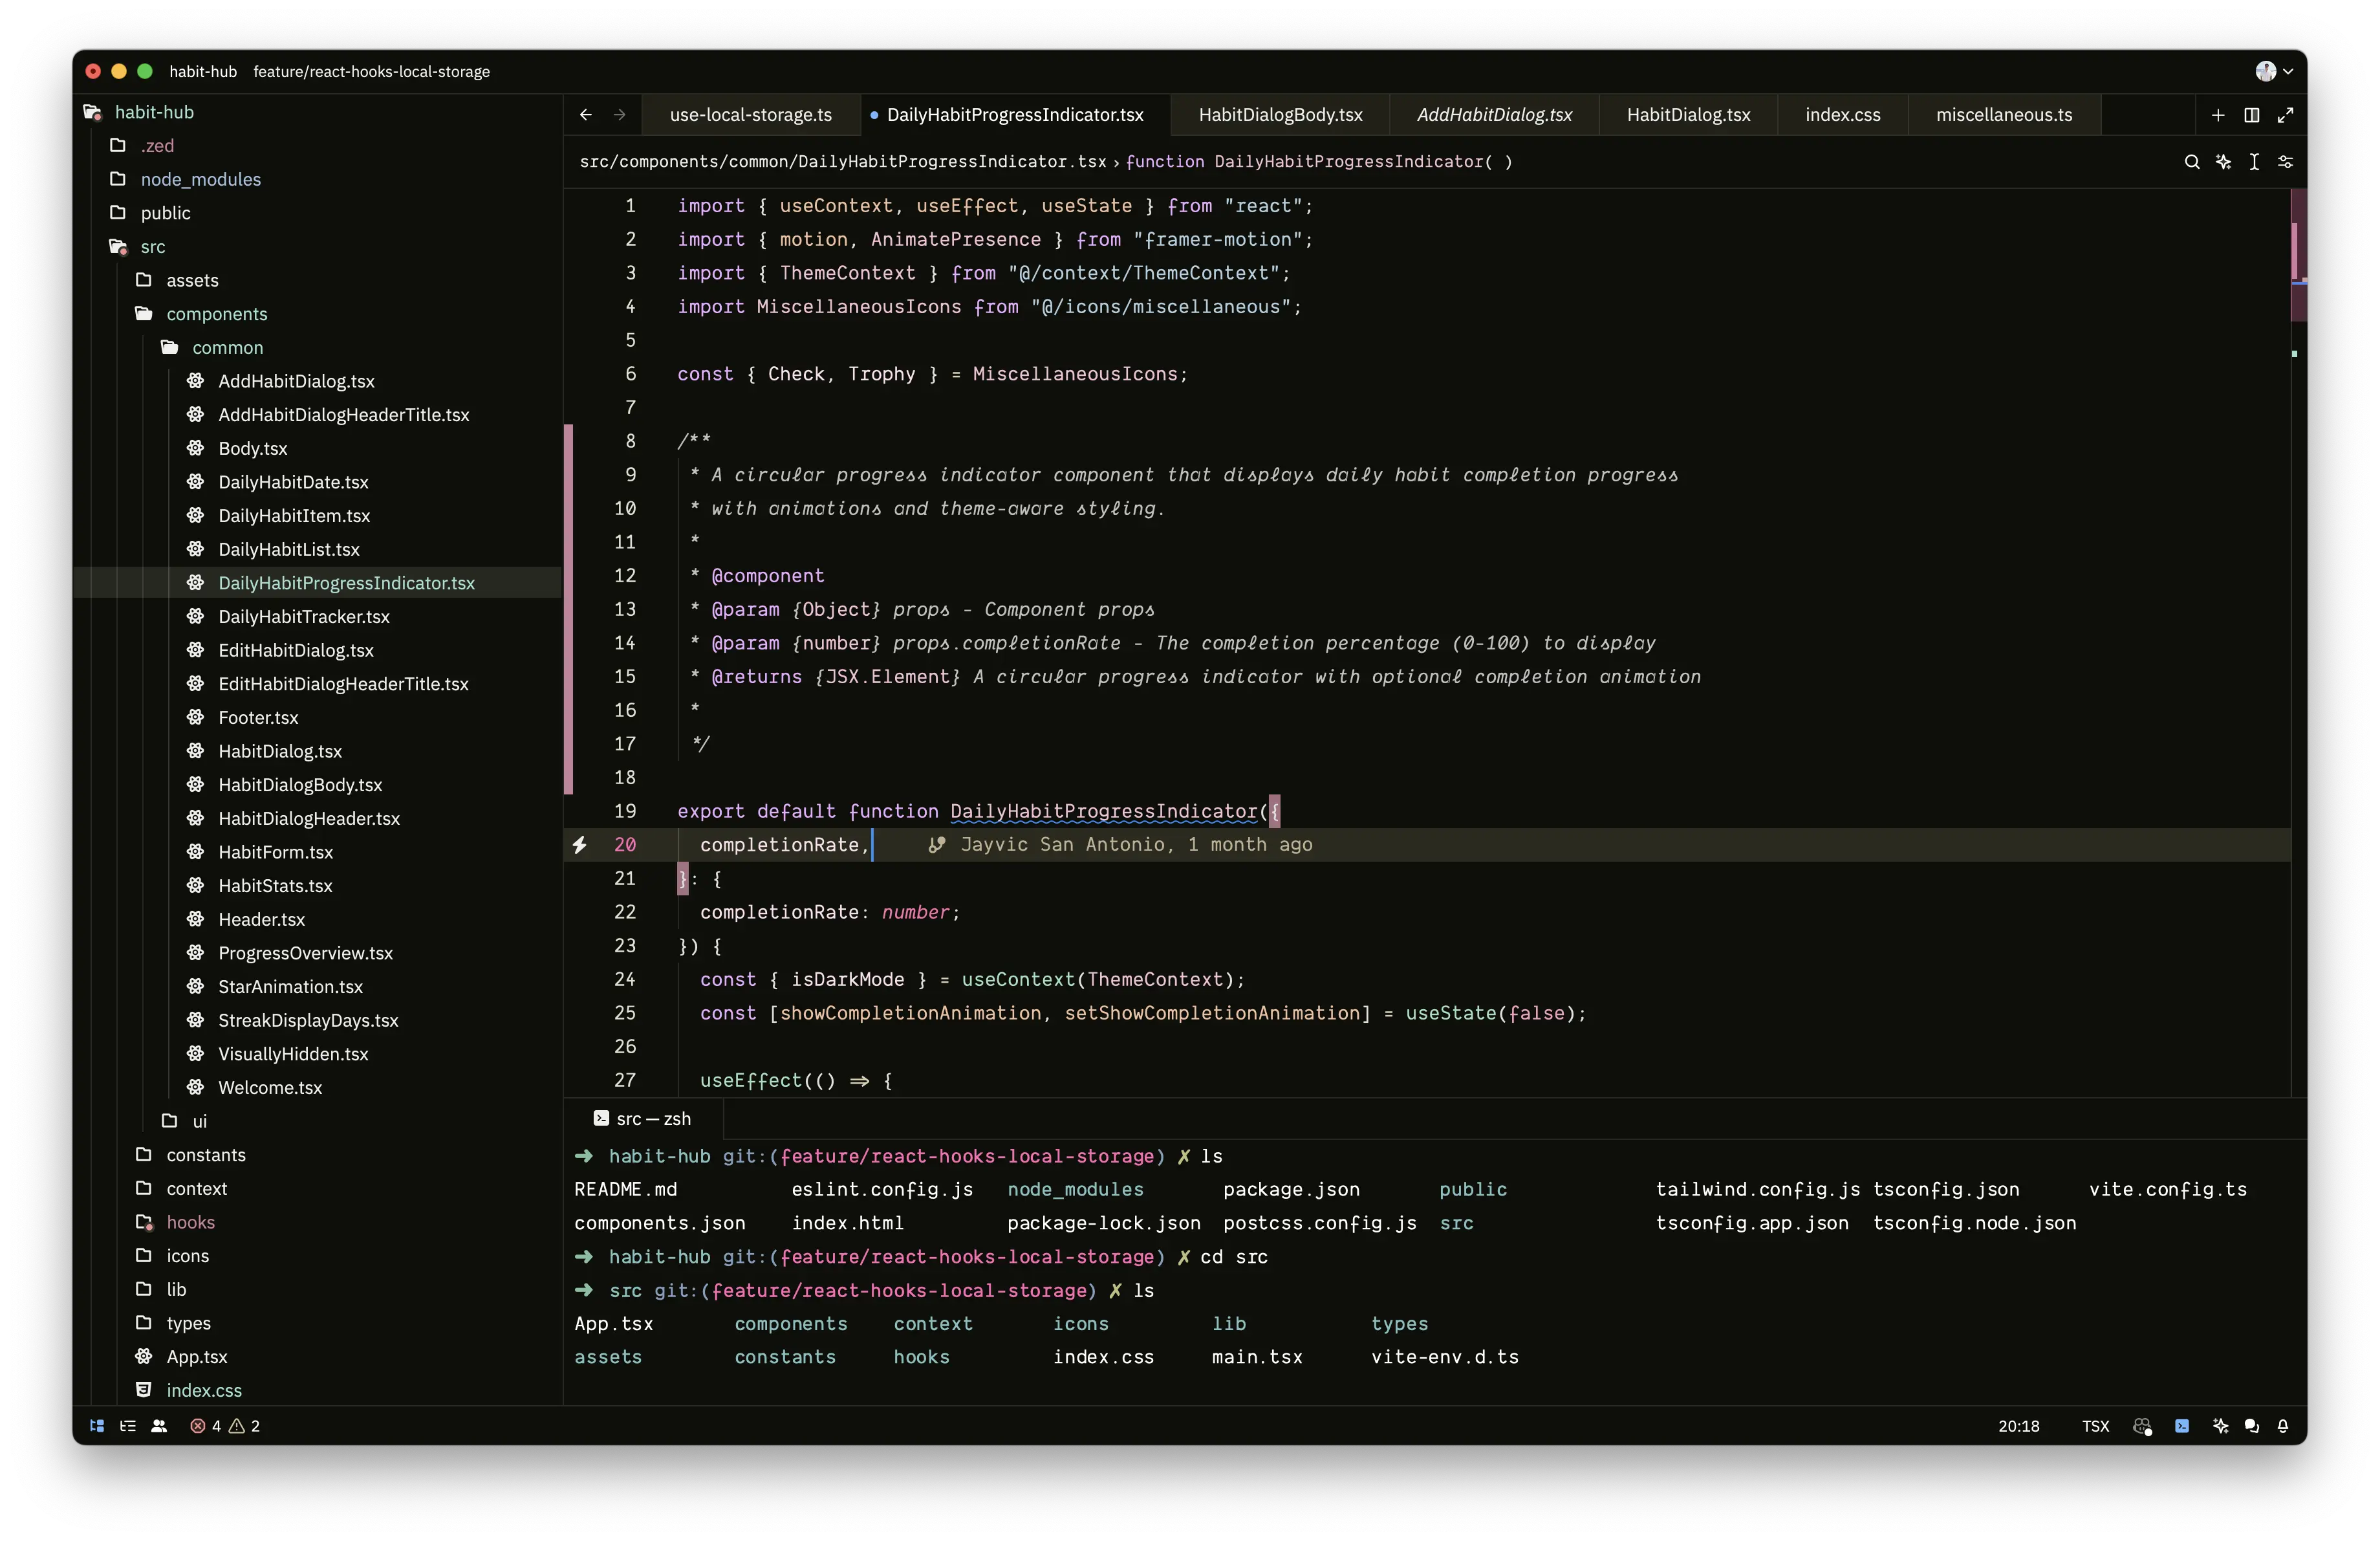Toggle the terminal panel icon in status bar
The width and height of the screenshot is (2380, 1541).
[2182, 1426]
